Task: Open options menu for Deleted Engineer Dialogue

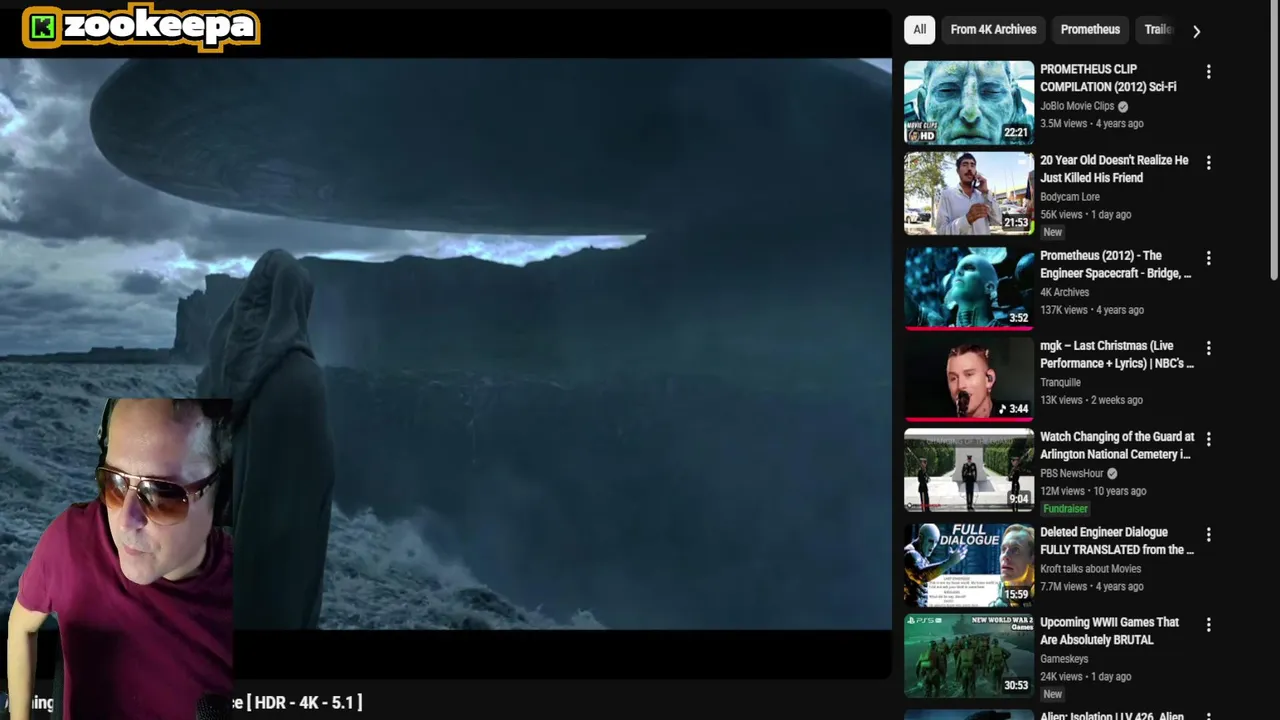Action: 1208,535
